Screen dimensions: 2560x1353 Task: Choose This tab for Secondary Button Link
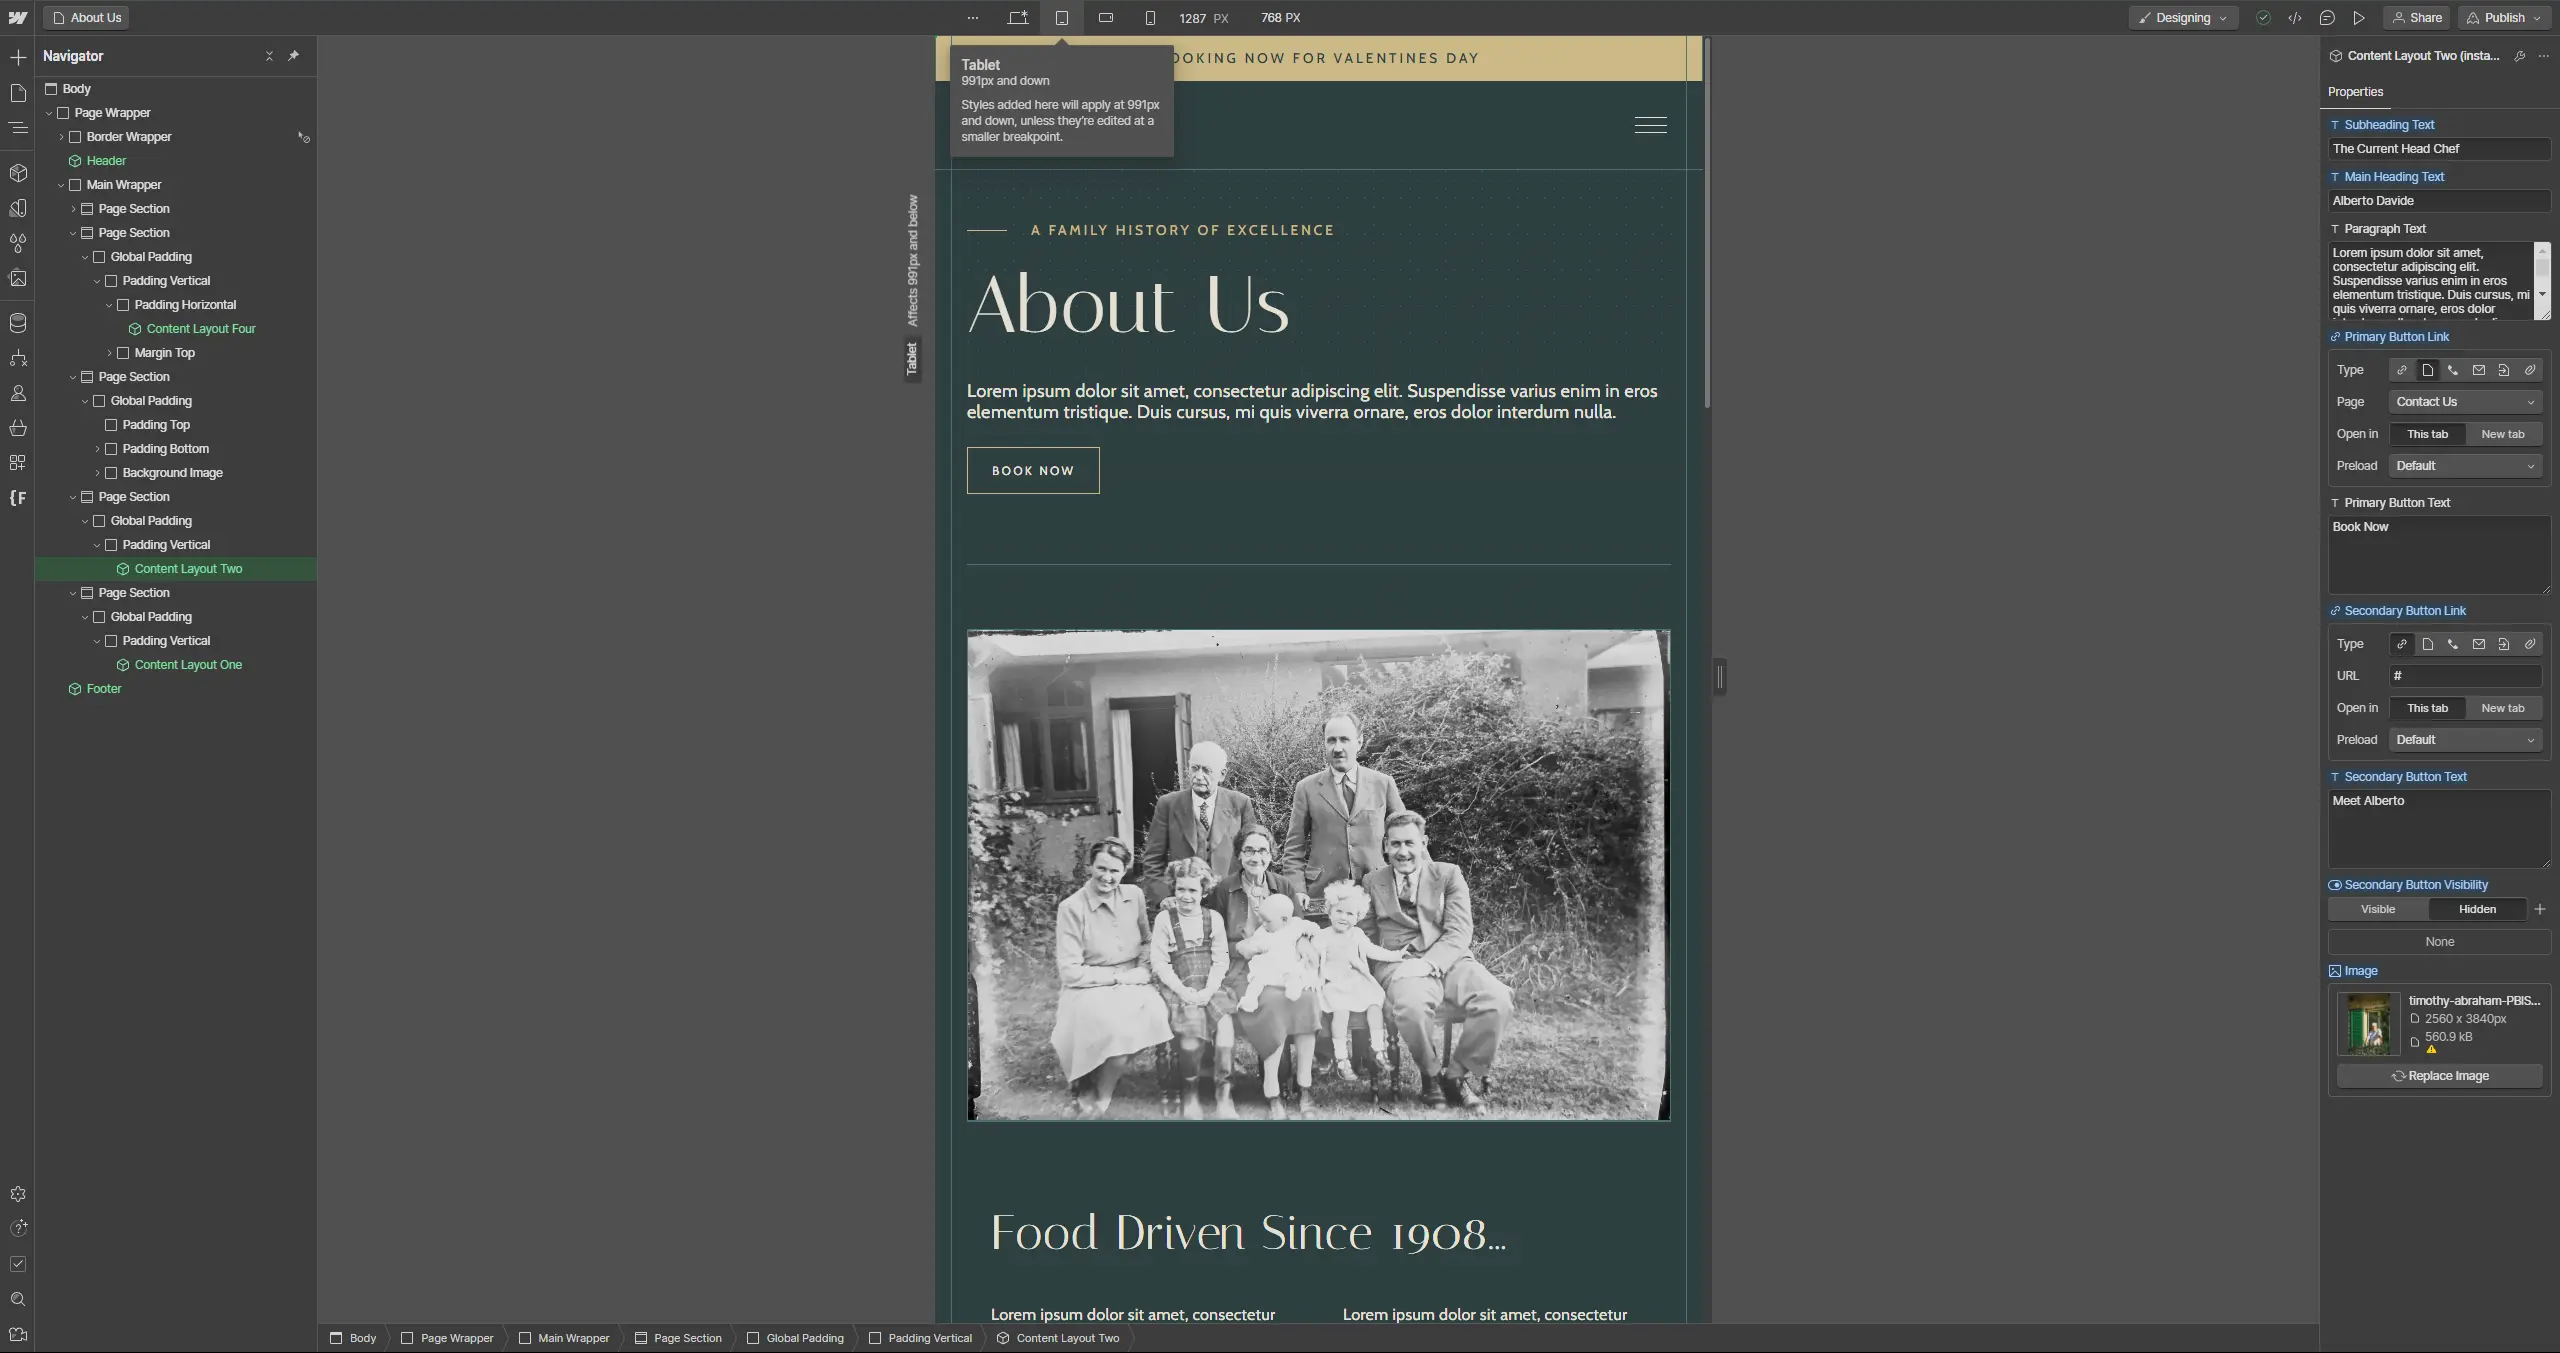tap(2427, 708)
